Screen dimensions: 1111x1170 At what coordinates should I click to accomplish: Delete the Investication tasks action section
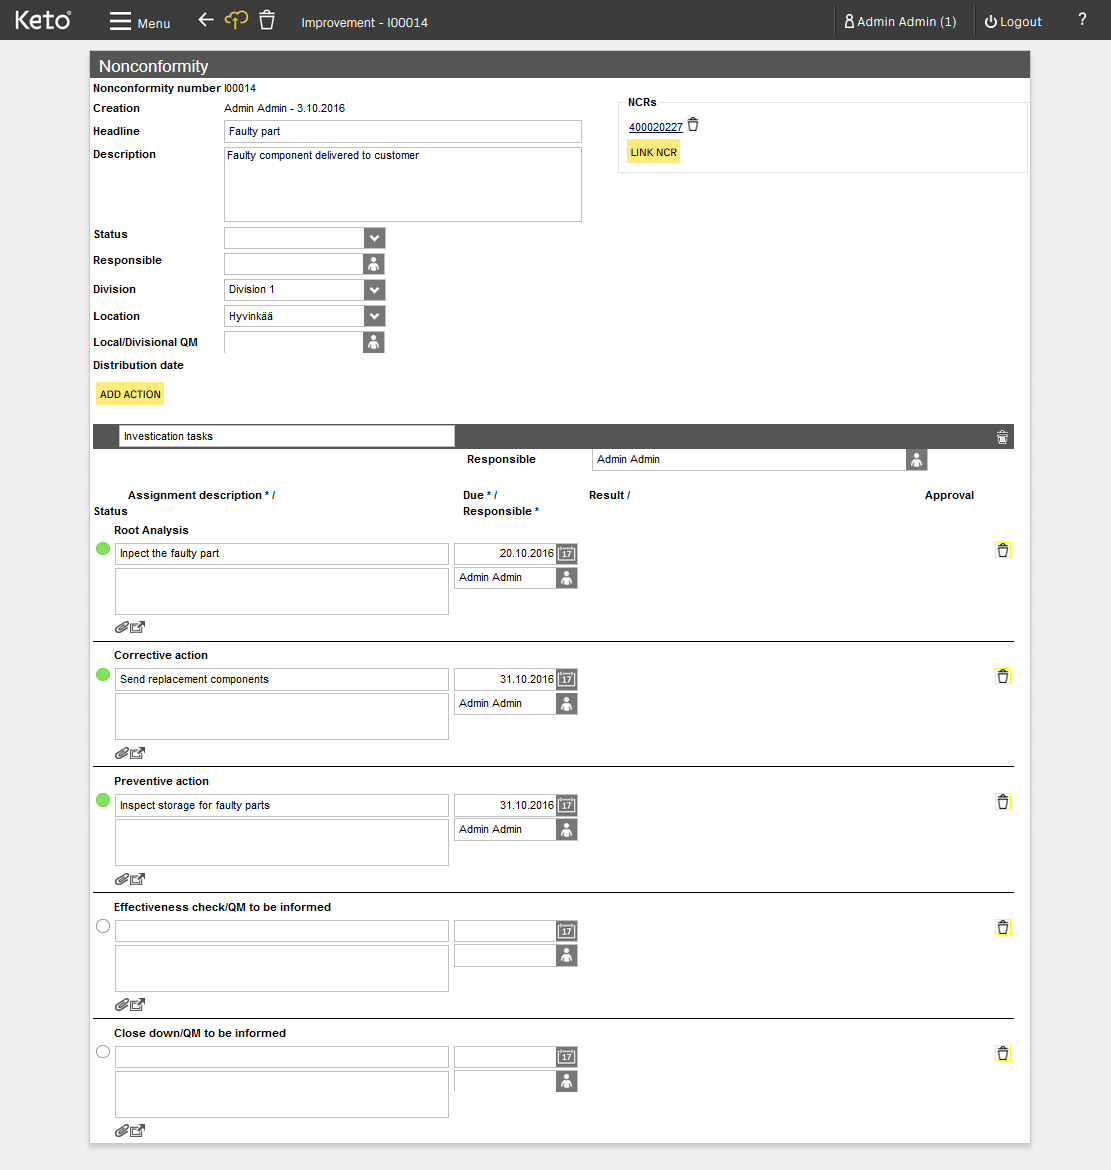click(x=1002, y=437)
